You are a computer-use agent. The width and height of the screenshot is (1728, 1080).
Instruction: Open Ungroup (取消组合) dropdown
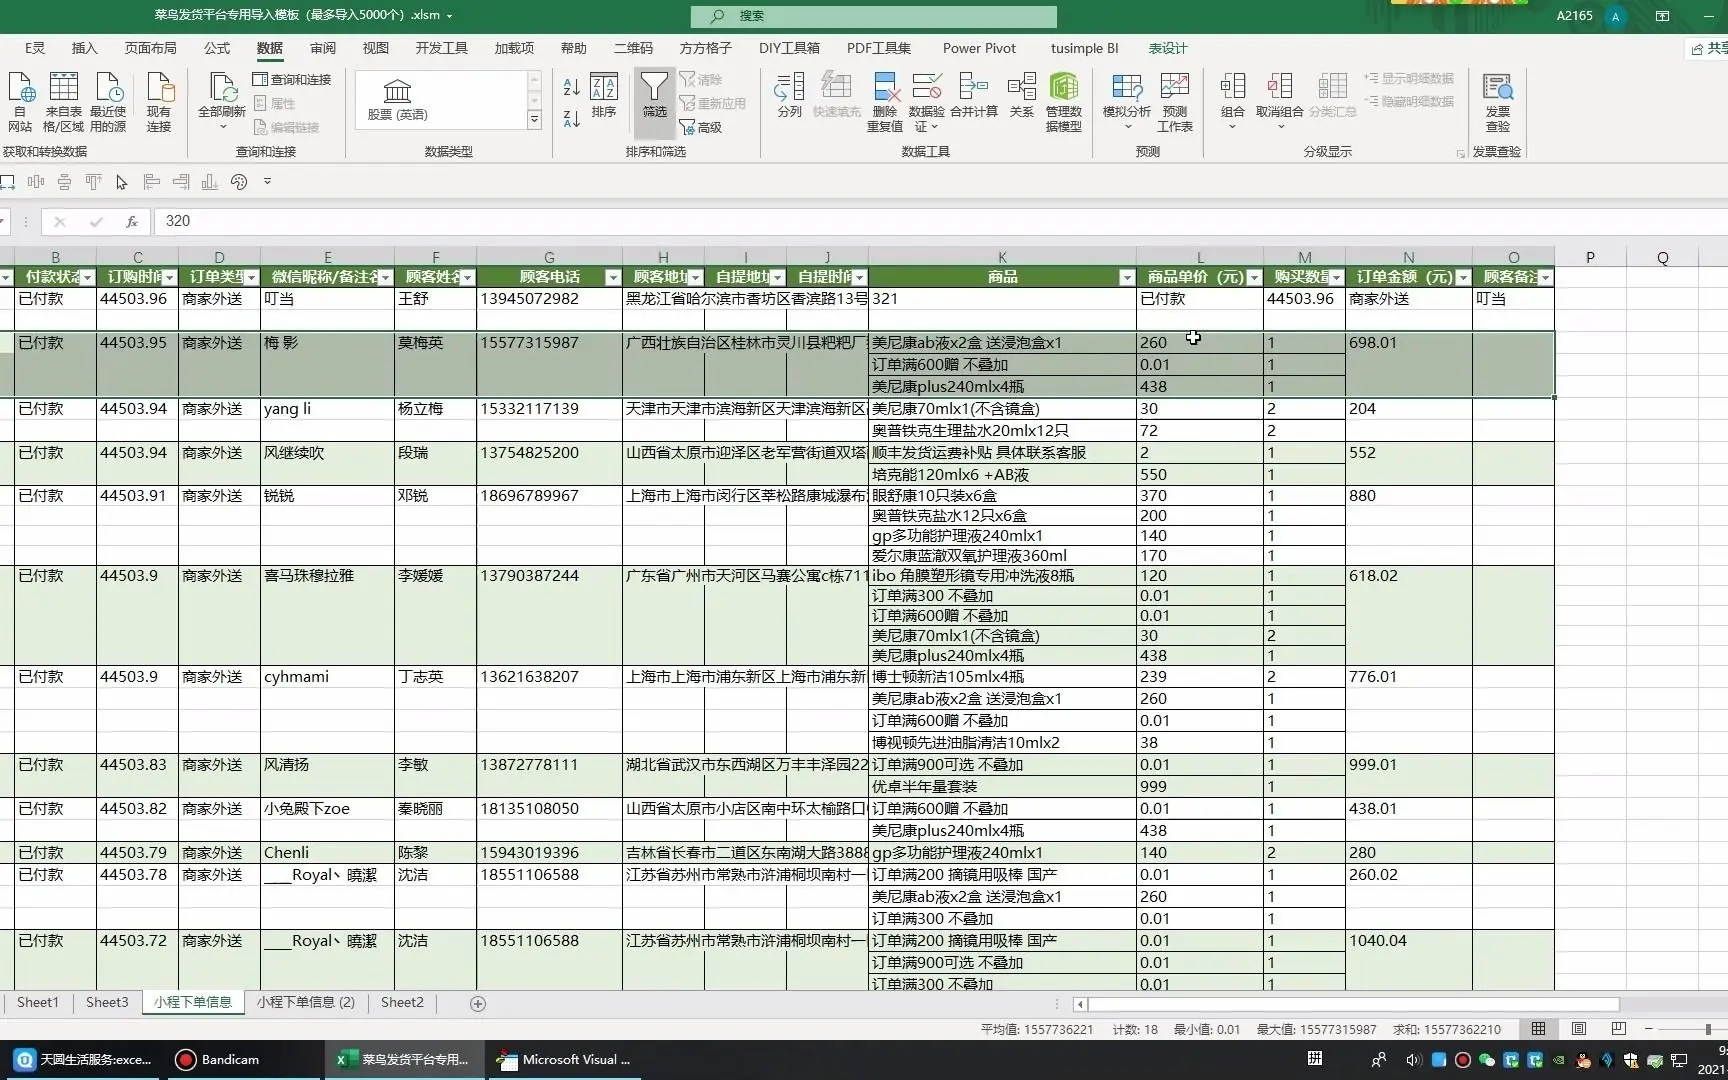[x=1280, y=102]
